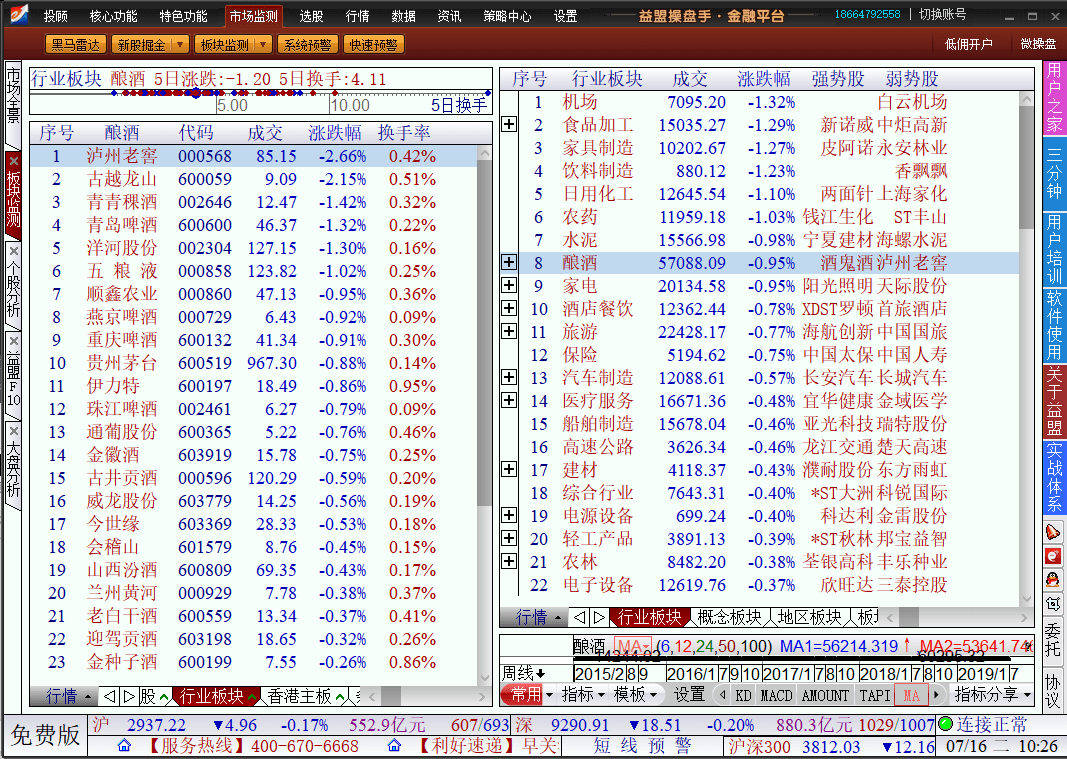Click 切换账号 to switch account
Image resolution: width=1067 pixels, height=759 pixels.
click(942, 14)
